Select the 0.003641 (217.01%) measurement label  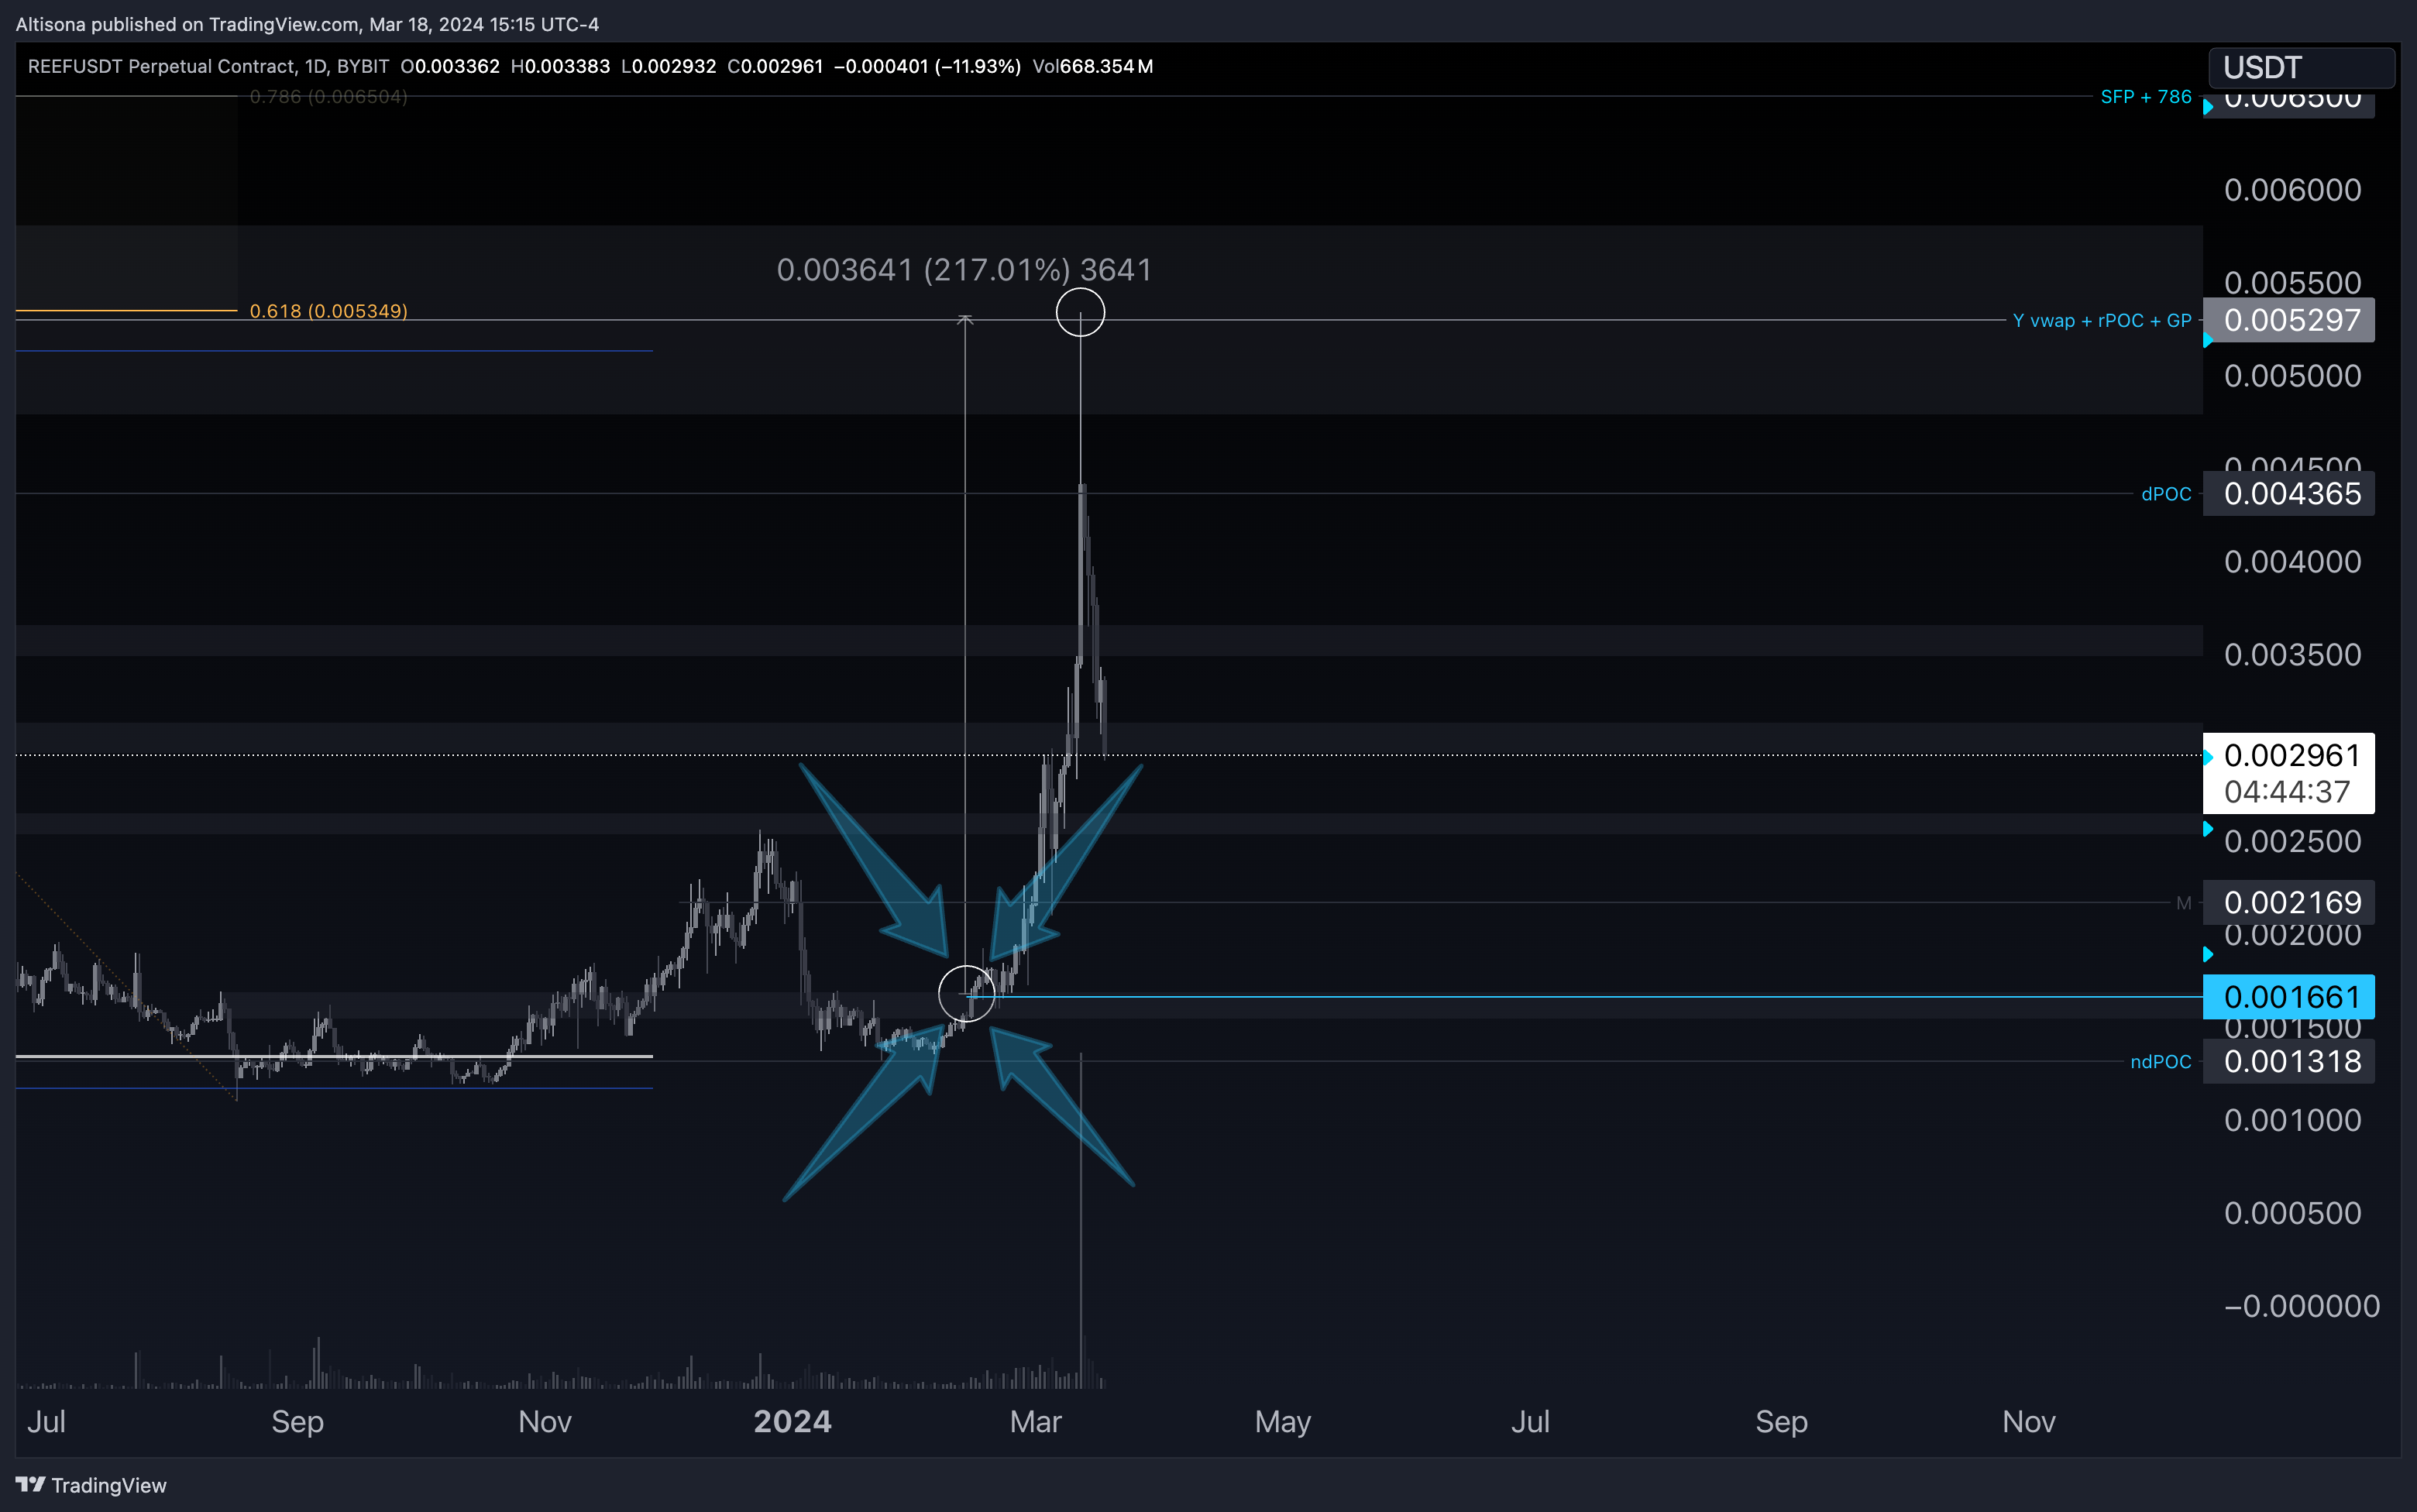tap(964, 270)
